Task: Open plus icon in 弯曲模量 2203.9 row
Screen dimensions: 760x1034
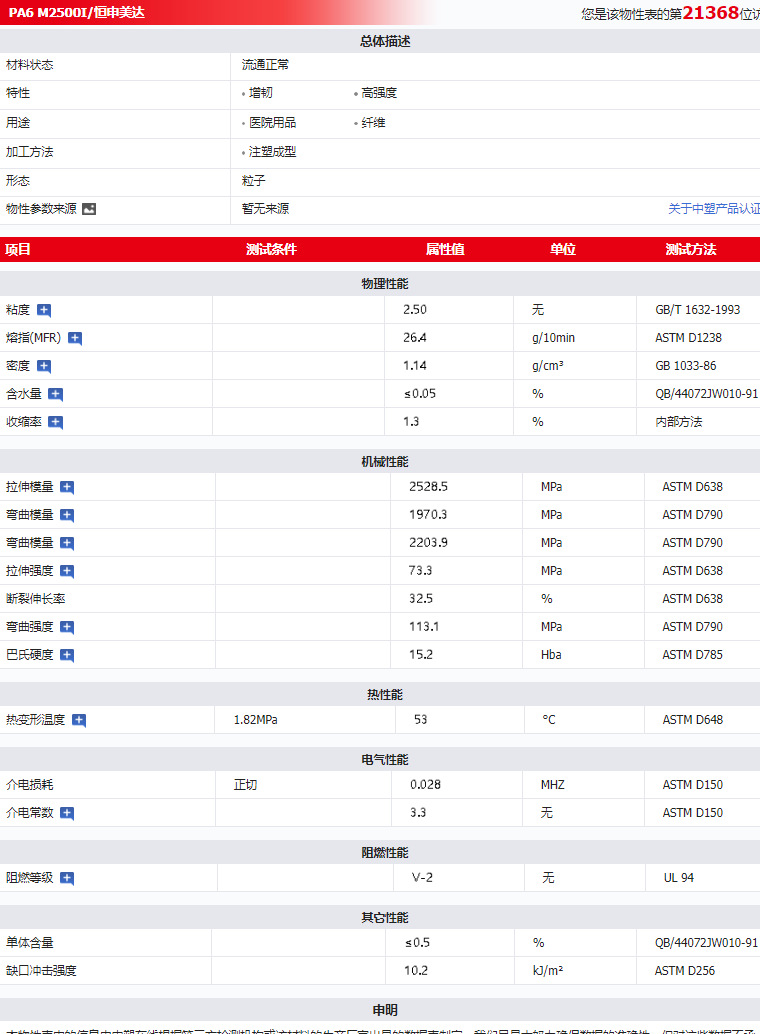Action: point(67,543)
